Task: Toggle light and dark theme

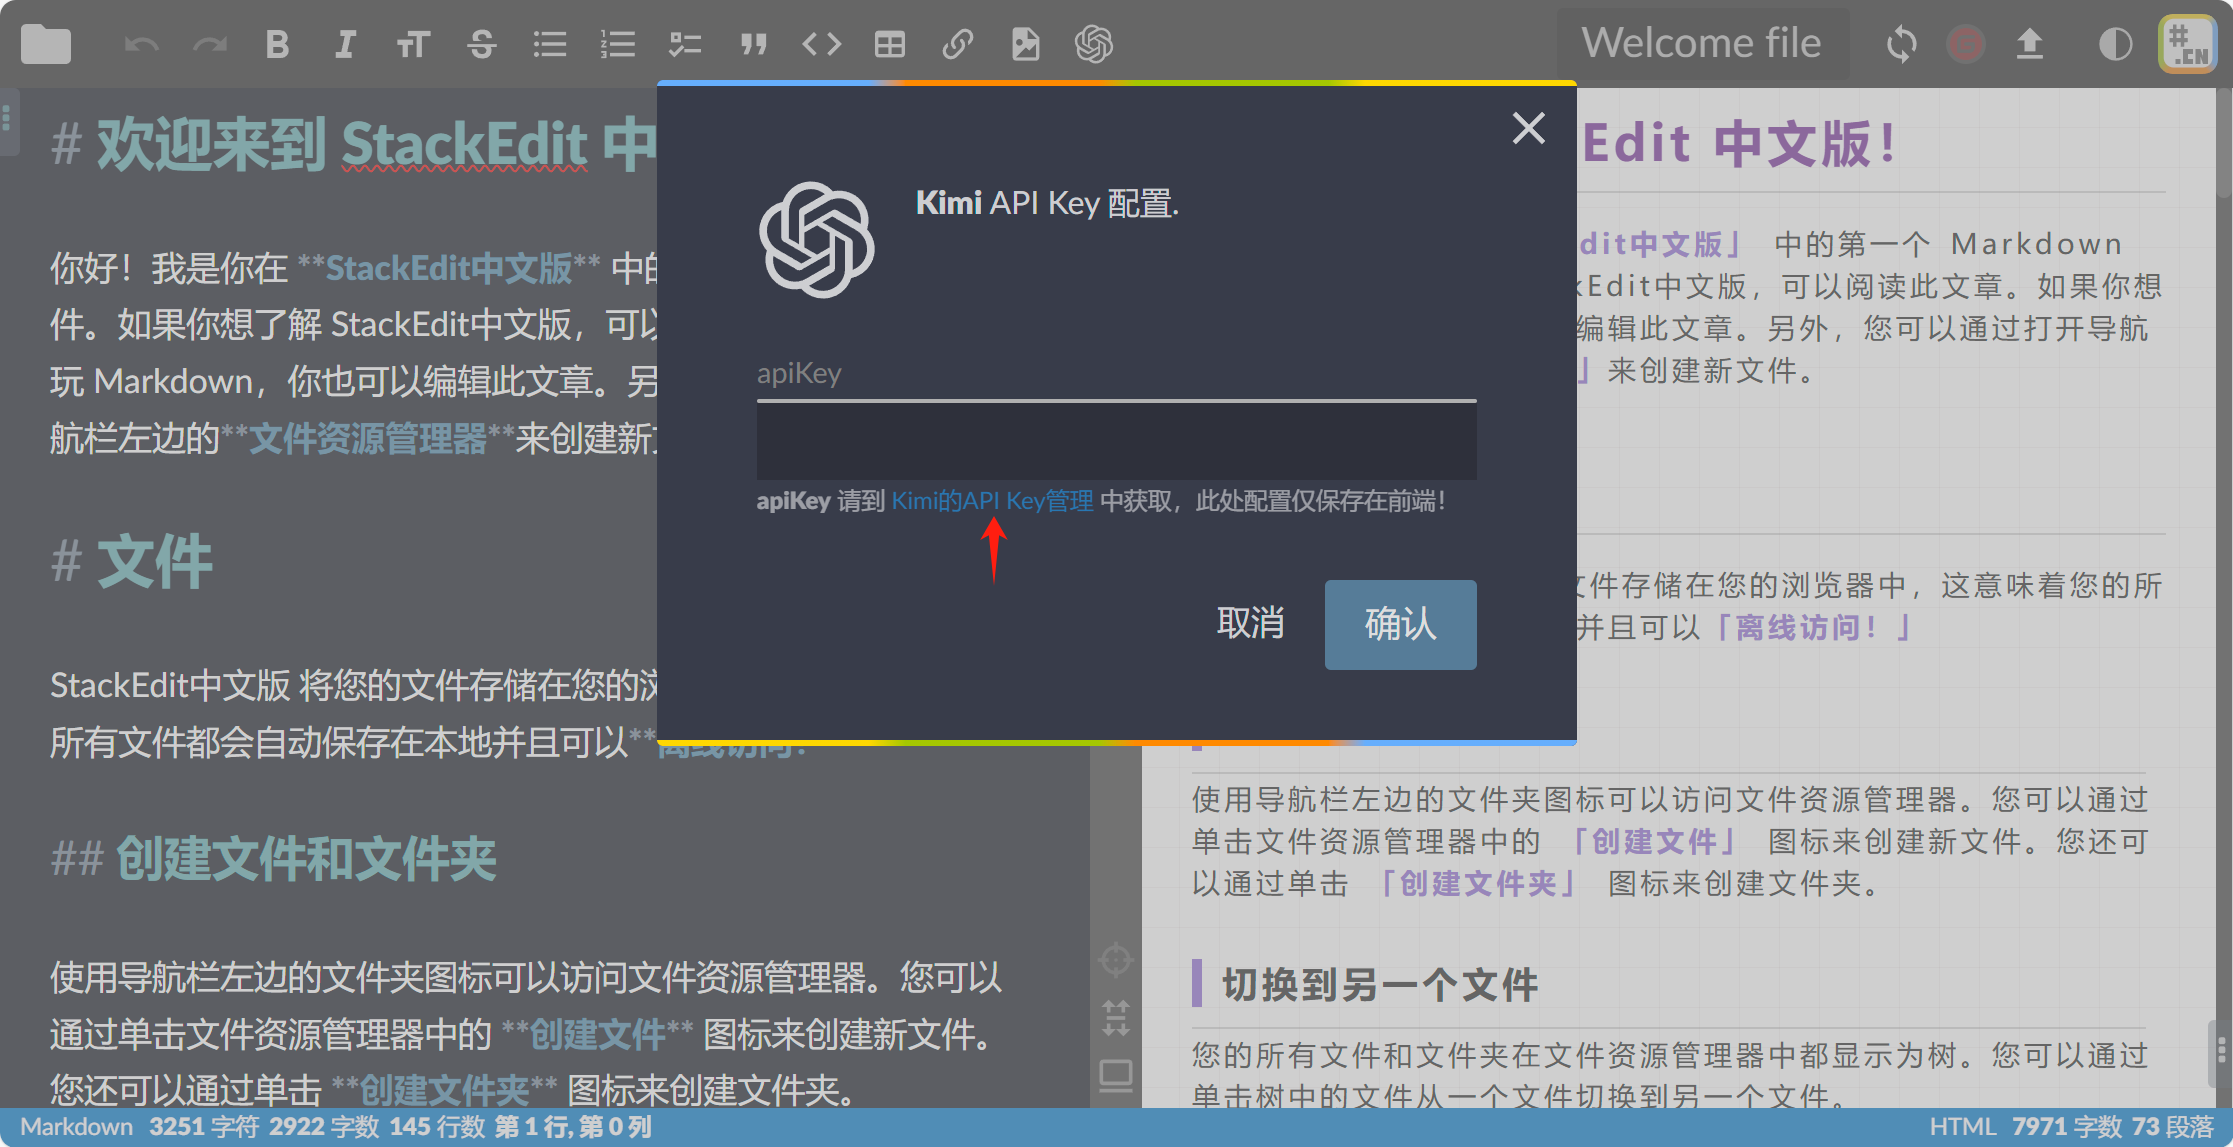Action: pyautogui.click(x=2115, y=44)
